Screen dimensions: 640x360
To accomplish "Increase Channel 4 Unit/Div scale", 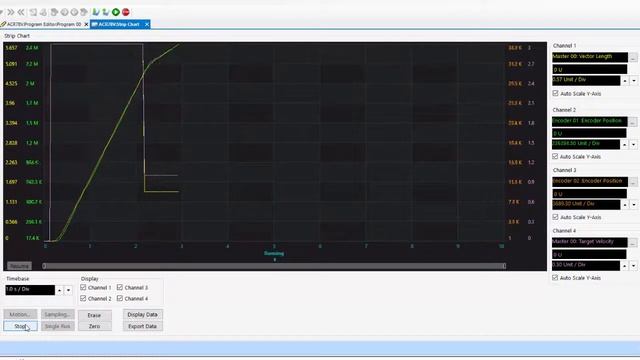I will (x=625, y=266).
